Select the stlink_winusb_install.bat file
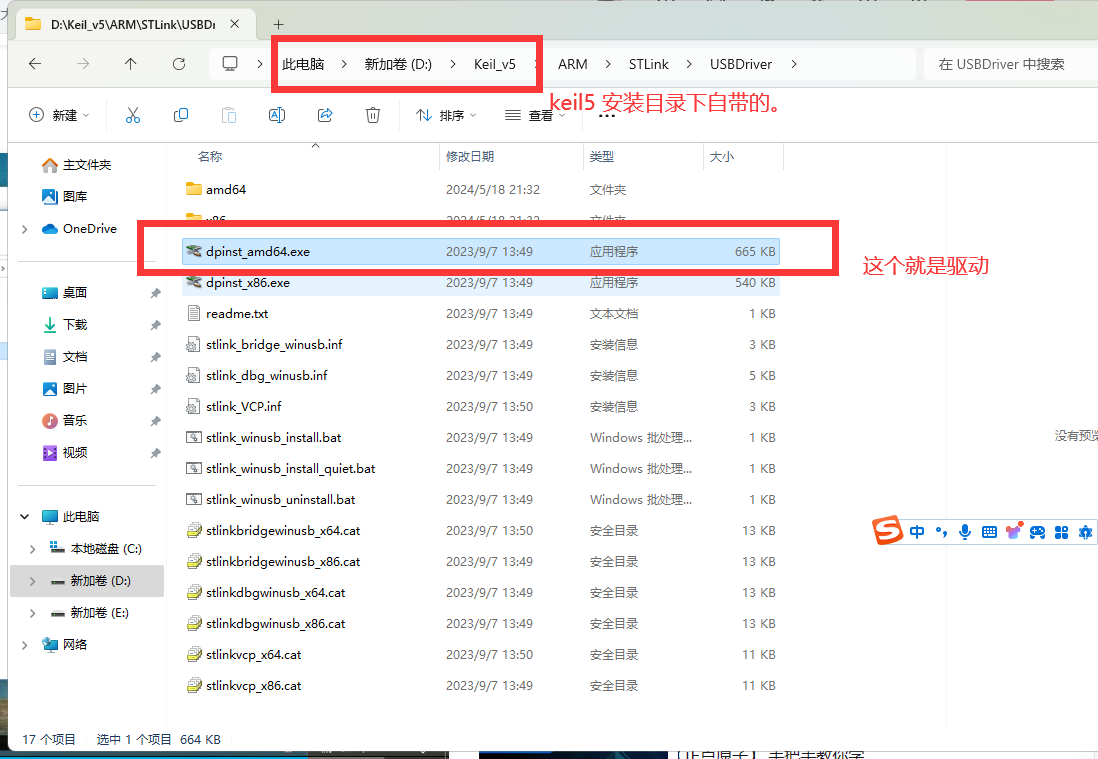 click(480, 438)
